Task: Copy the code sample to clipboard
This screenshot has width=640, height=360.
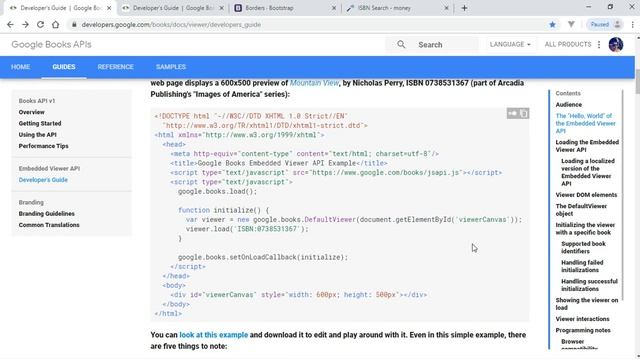Action: (524, 113)
